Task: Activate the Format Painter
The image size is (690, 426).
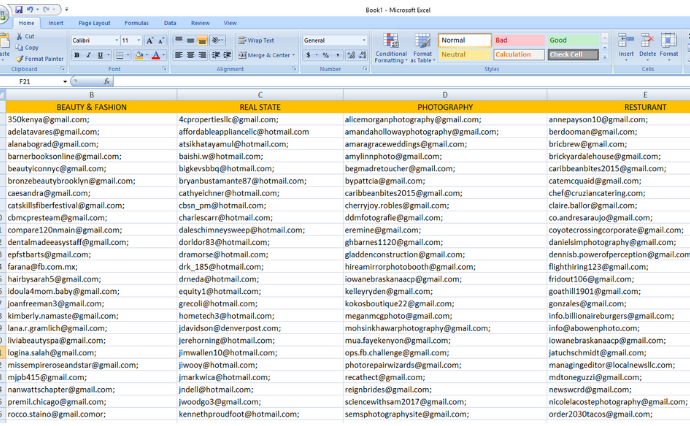Action: point(40,59)
